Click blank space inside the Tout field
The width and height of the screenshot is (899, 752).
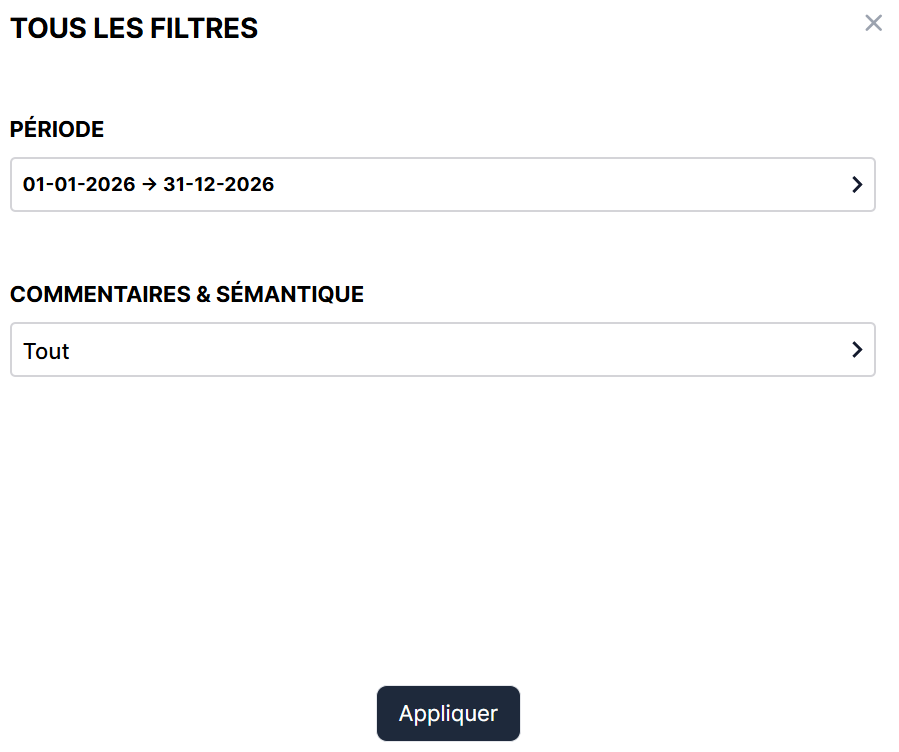(x=460, y=350)
